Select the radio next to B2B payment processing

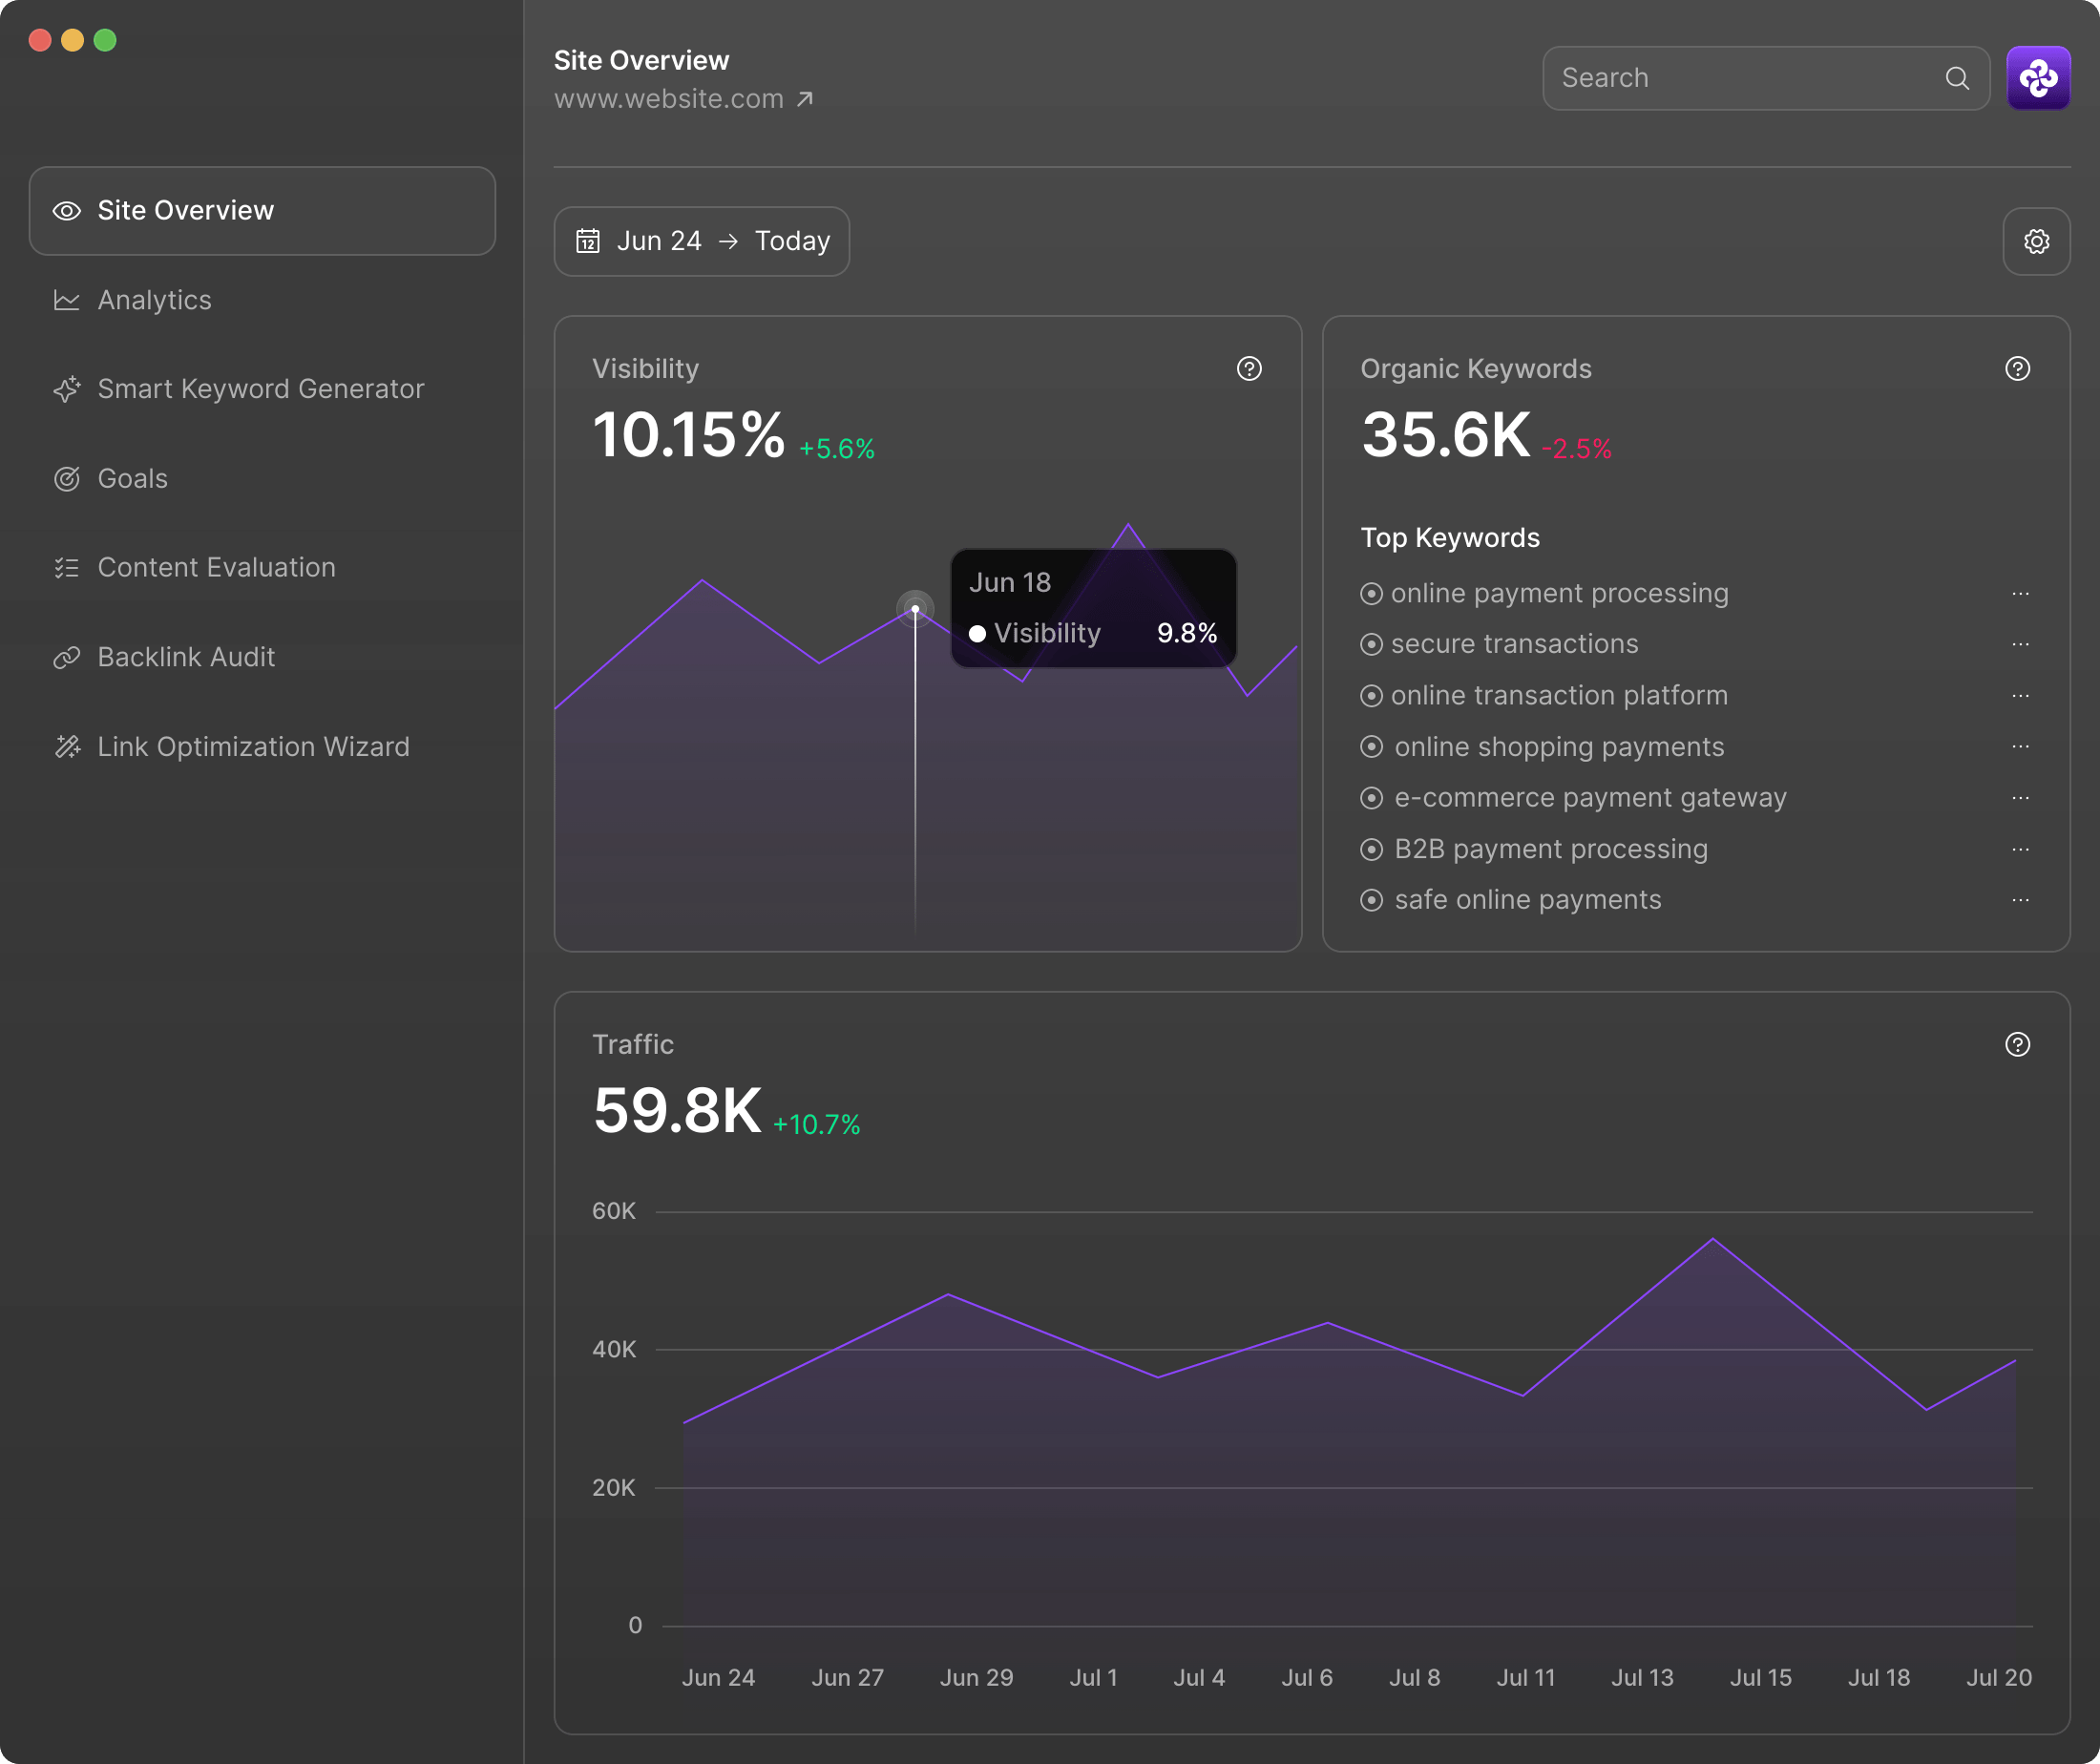click(x=1371, y=849)
